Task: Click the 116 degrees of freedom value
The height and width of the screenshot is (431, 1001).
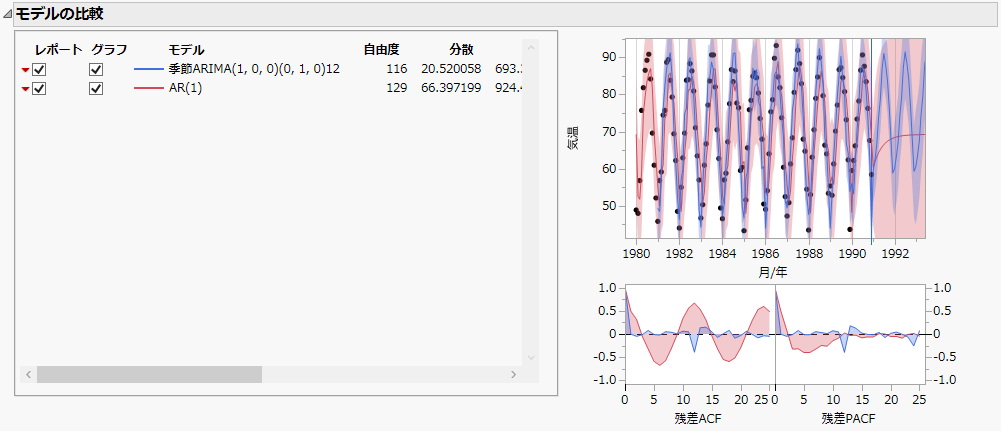Action: click(x=396, y=69)
